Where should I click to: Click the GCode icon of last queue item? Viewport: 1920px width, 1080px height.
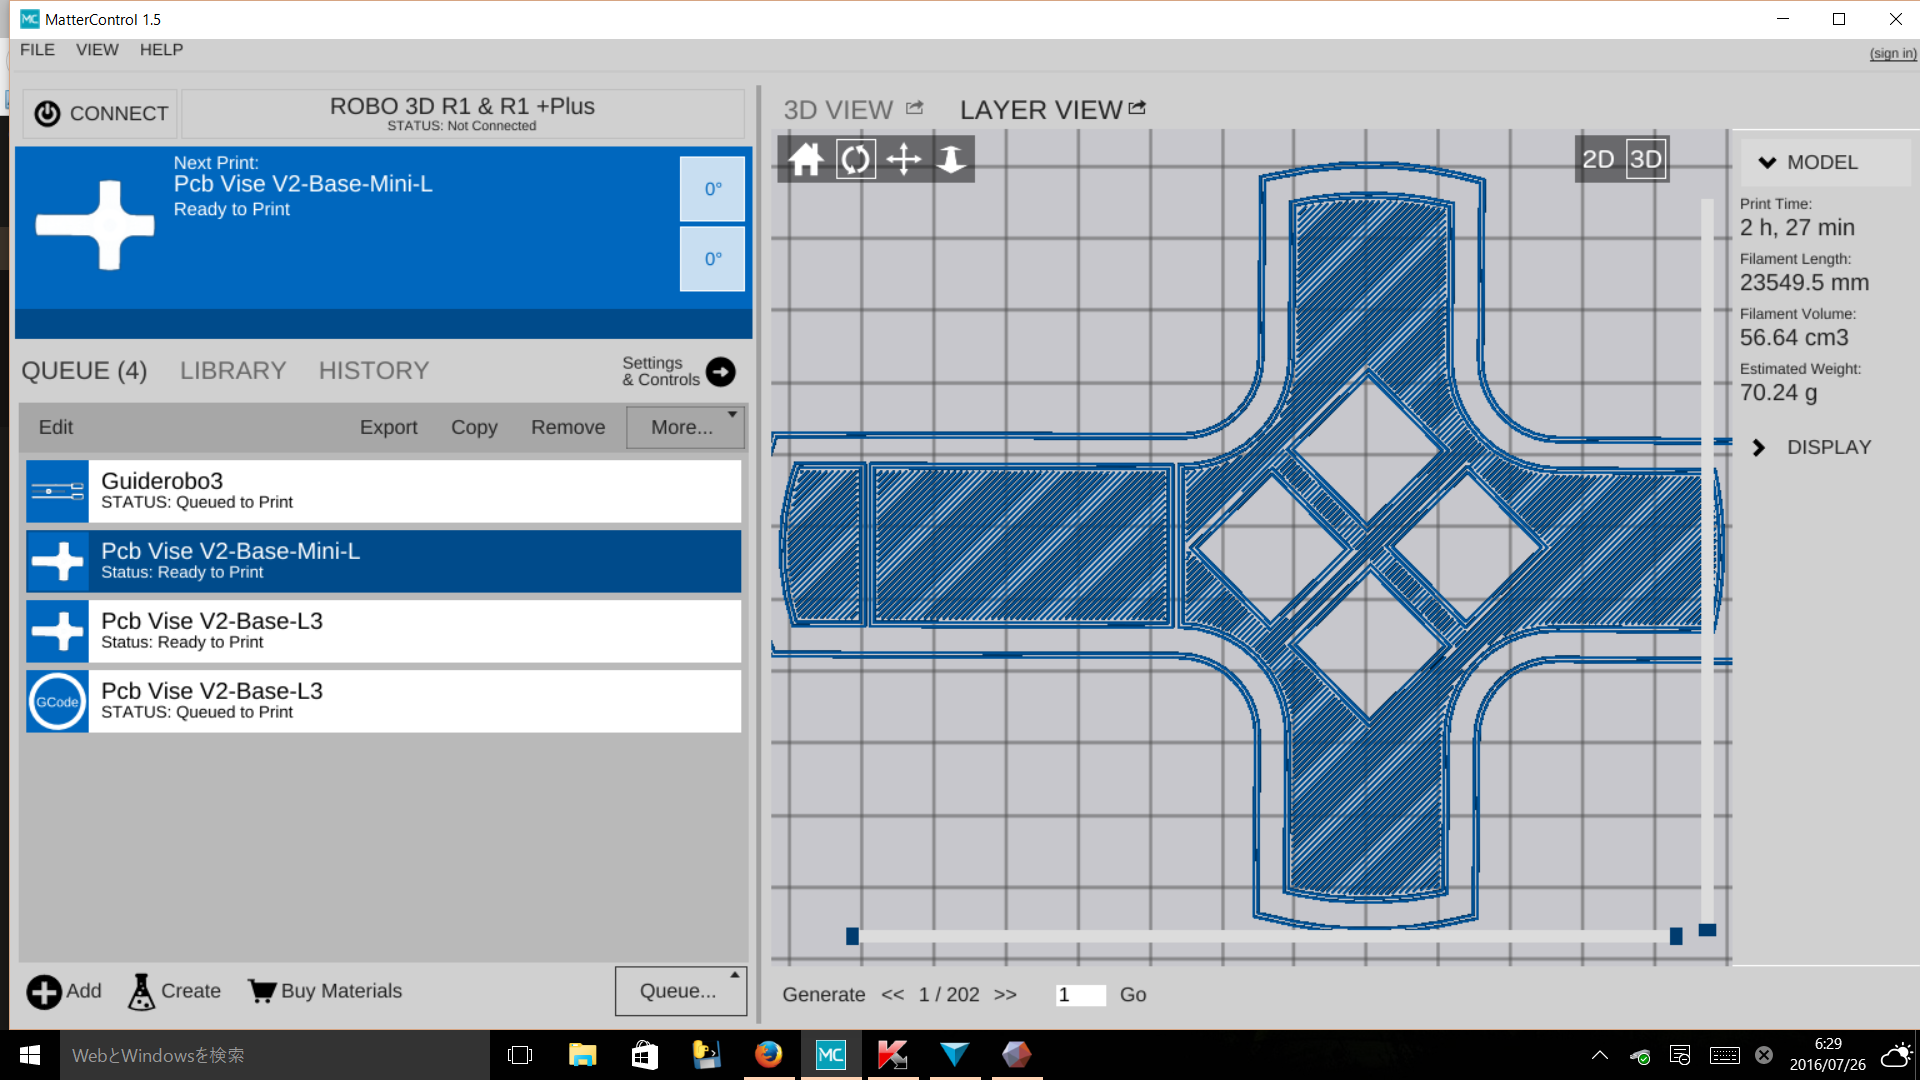pos(57,701)
